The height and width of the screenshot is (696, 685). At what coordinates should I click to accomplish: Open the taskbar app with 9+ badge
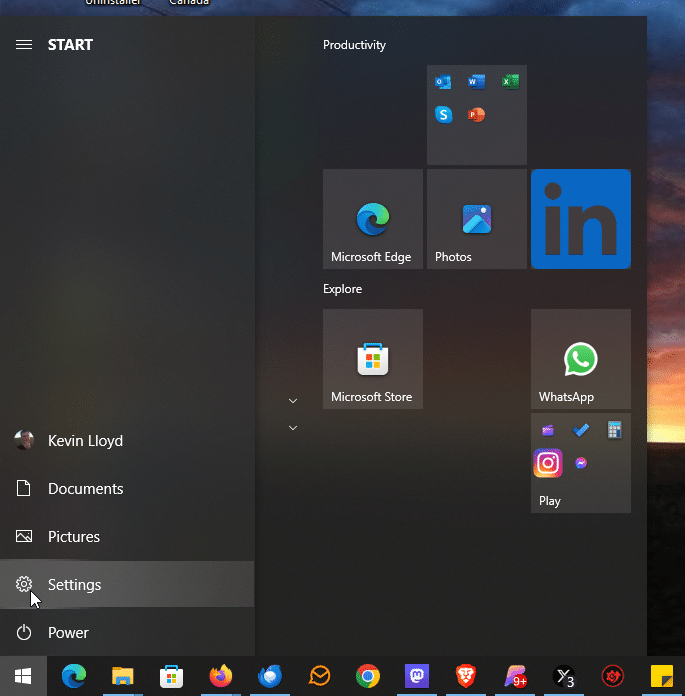(x=515, y=676)
